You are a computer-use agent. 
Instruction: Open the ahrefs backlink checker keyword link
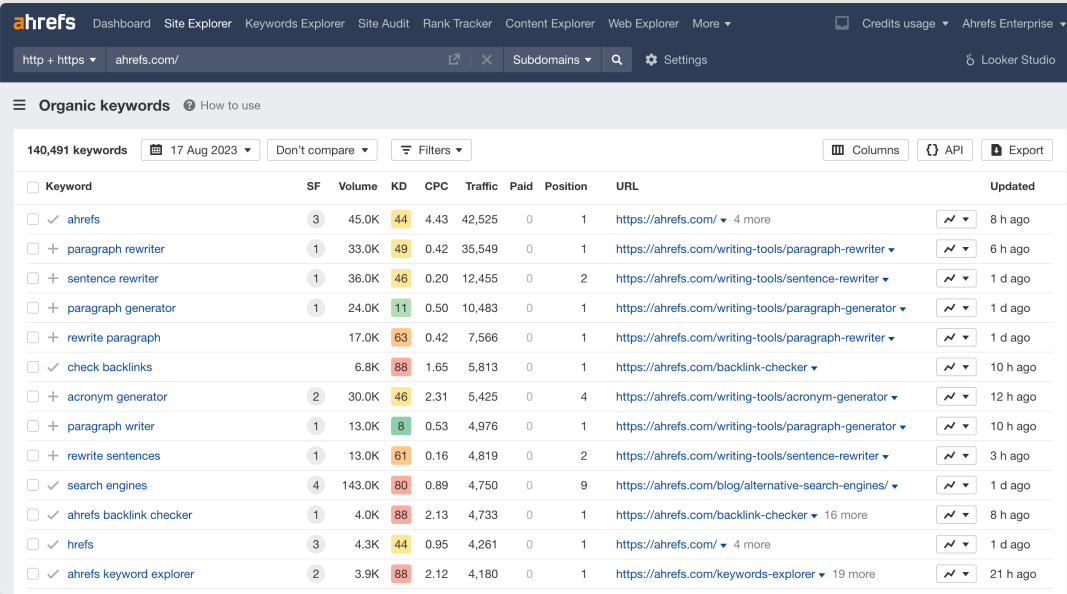(x=129, y=515)
